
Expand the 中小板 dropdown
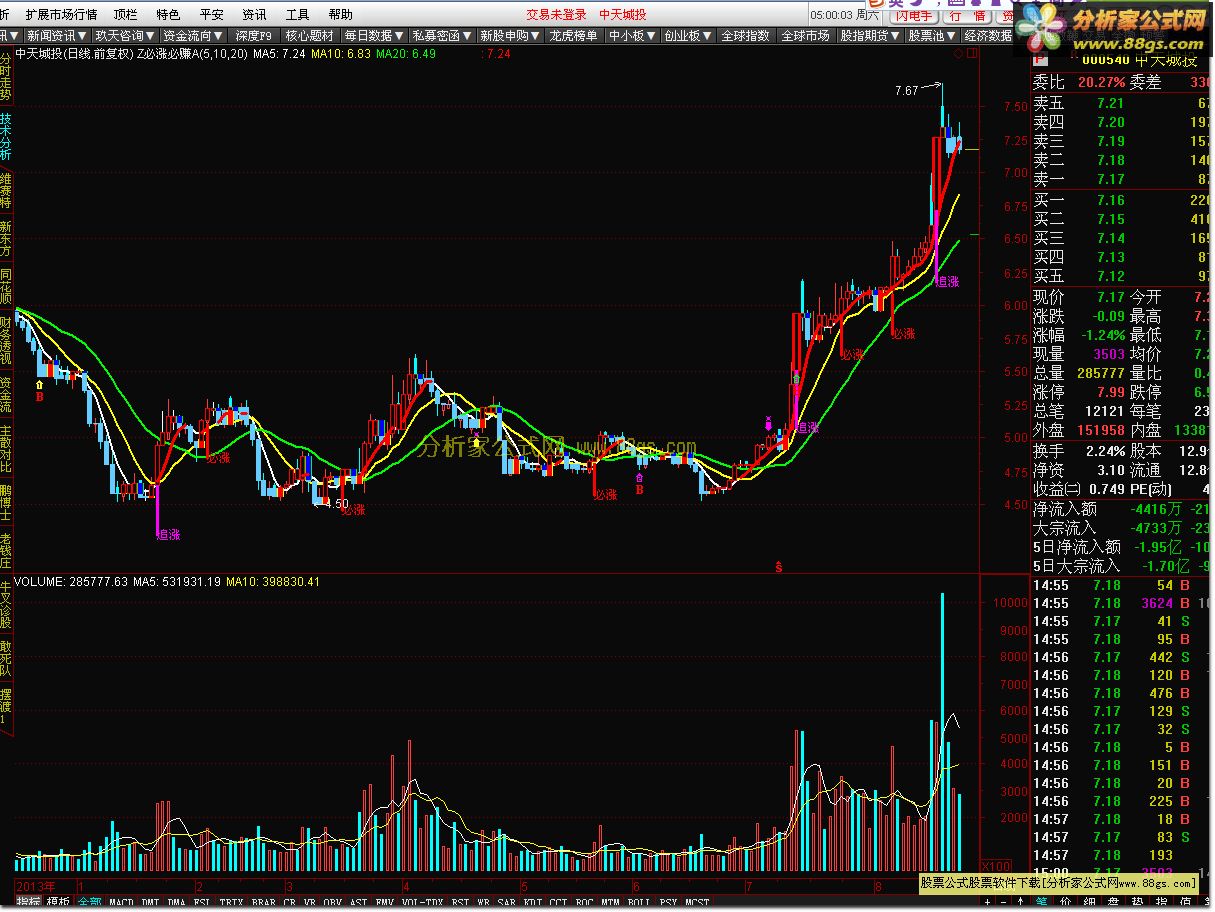point(632,36)
